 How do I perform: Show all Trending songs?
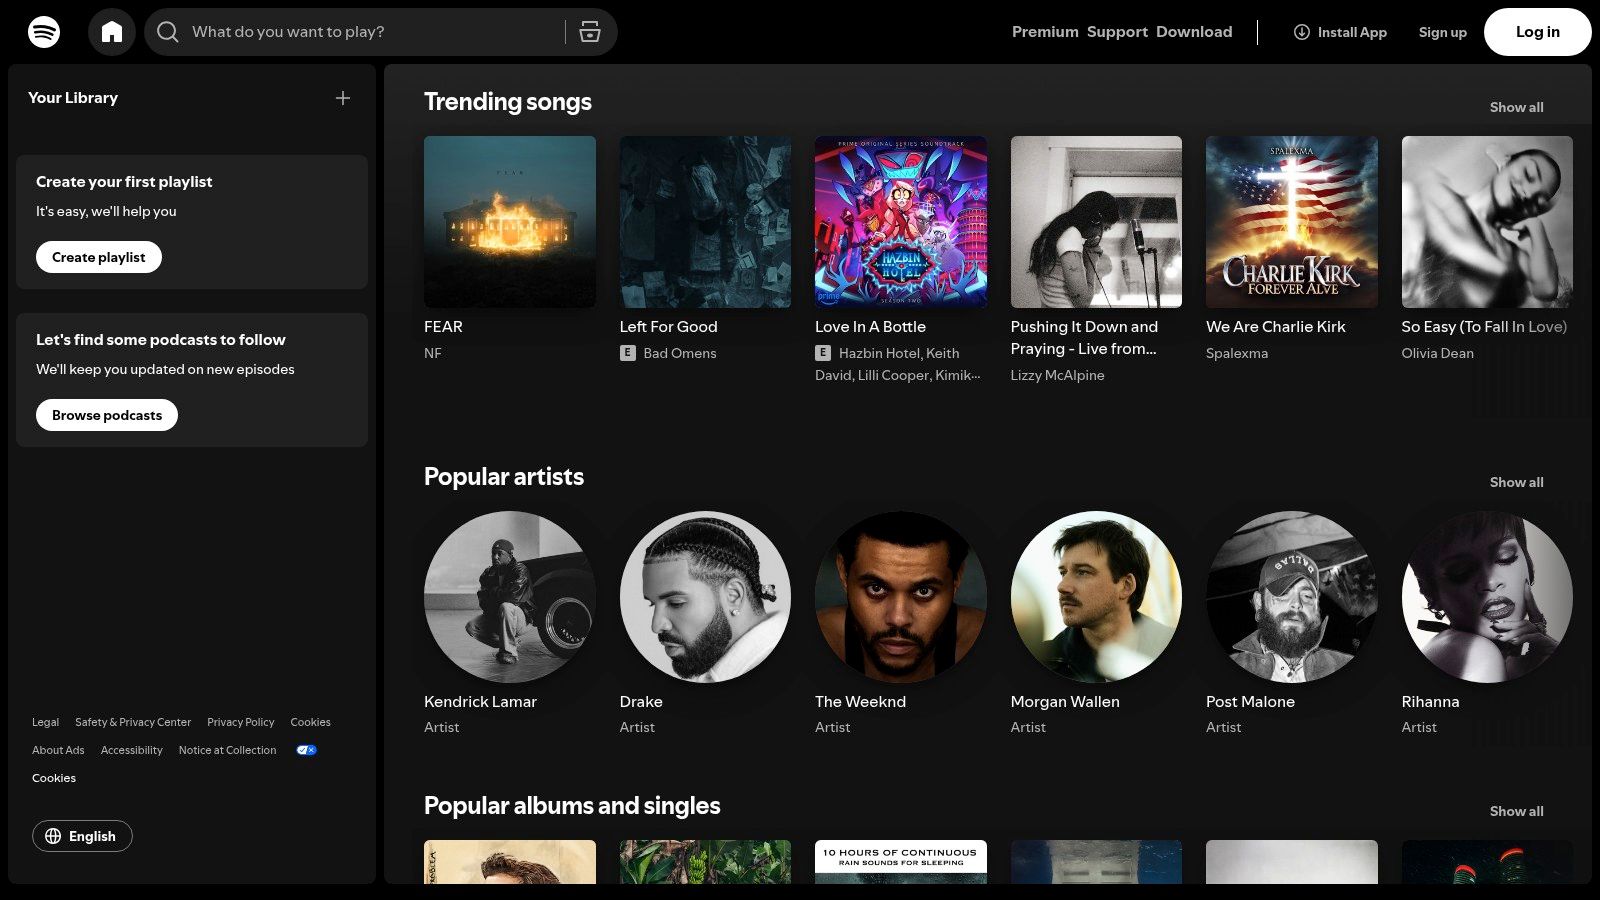1516,107
